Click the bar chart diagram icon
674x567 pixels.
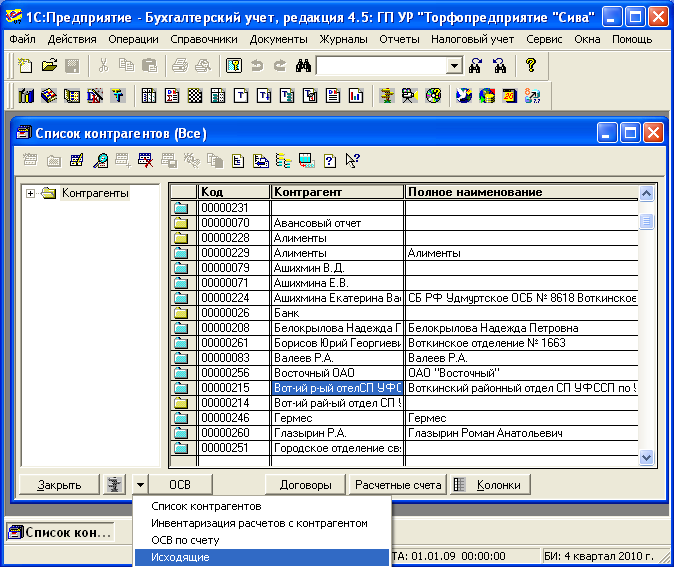[356, 95]
